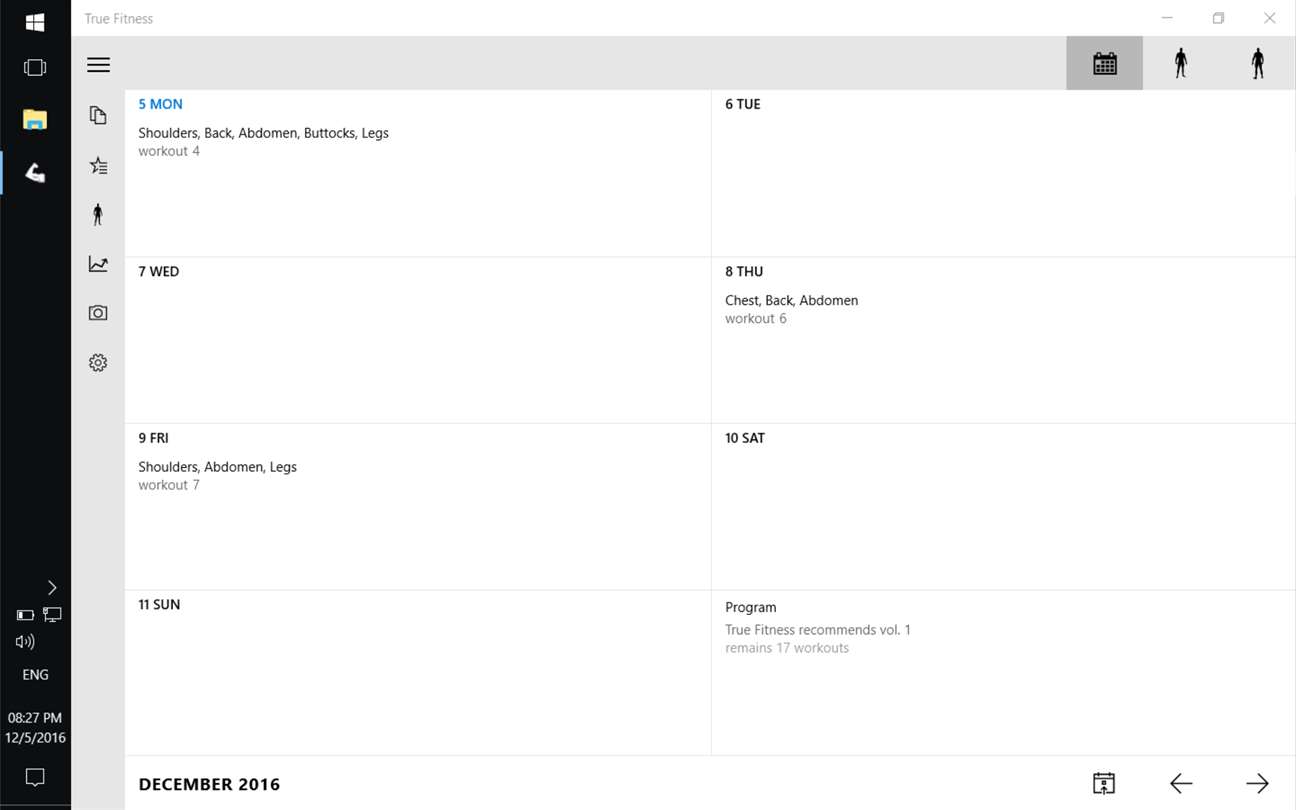Open workout 4 on Monday
The height and width of the screenshot is (810, 1296).
pyautogui.click(x=263, y=141)
